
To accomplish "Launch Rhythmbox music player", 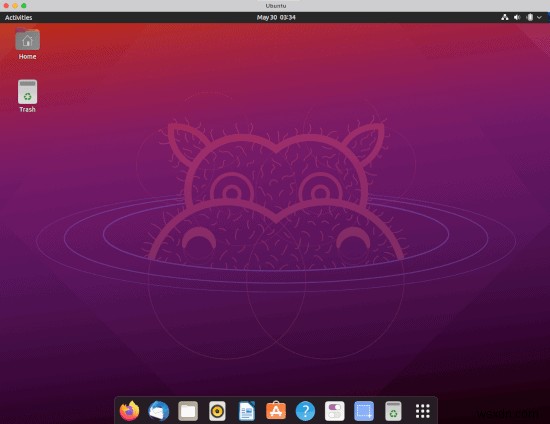I will 217,411.
